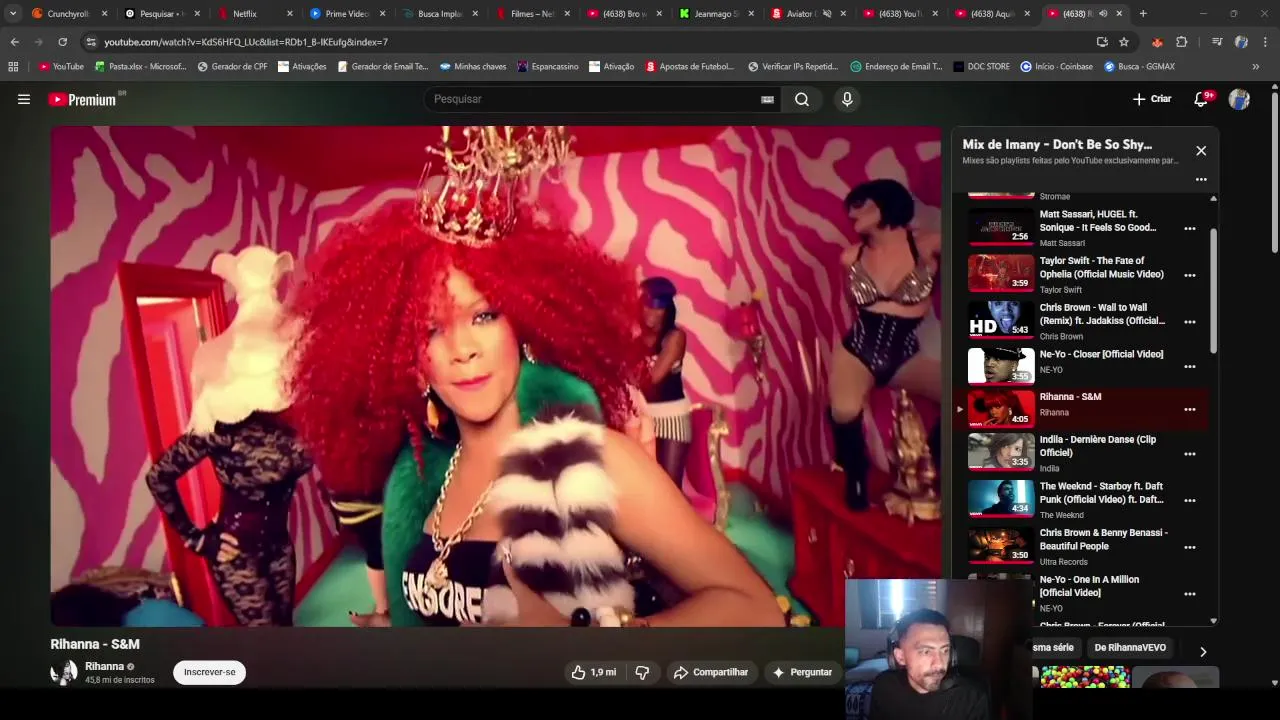The image size is (1280, 720).
Task: Select Ne-Yo Closer [Official Video] title
Action: point(1101,354)
